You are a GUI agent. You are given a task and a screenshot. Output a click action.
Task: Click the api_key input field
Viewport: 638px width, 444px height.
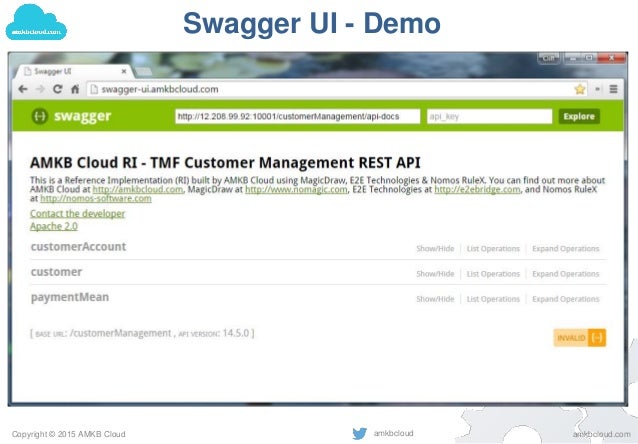tap(489, 116)
